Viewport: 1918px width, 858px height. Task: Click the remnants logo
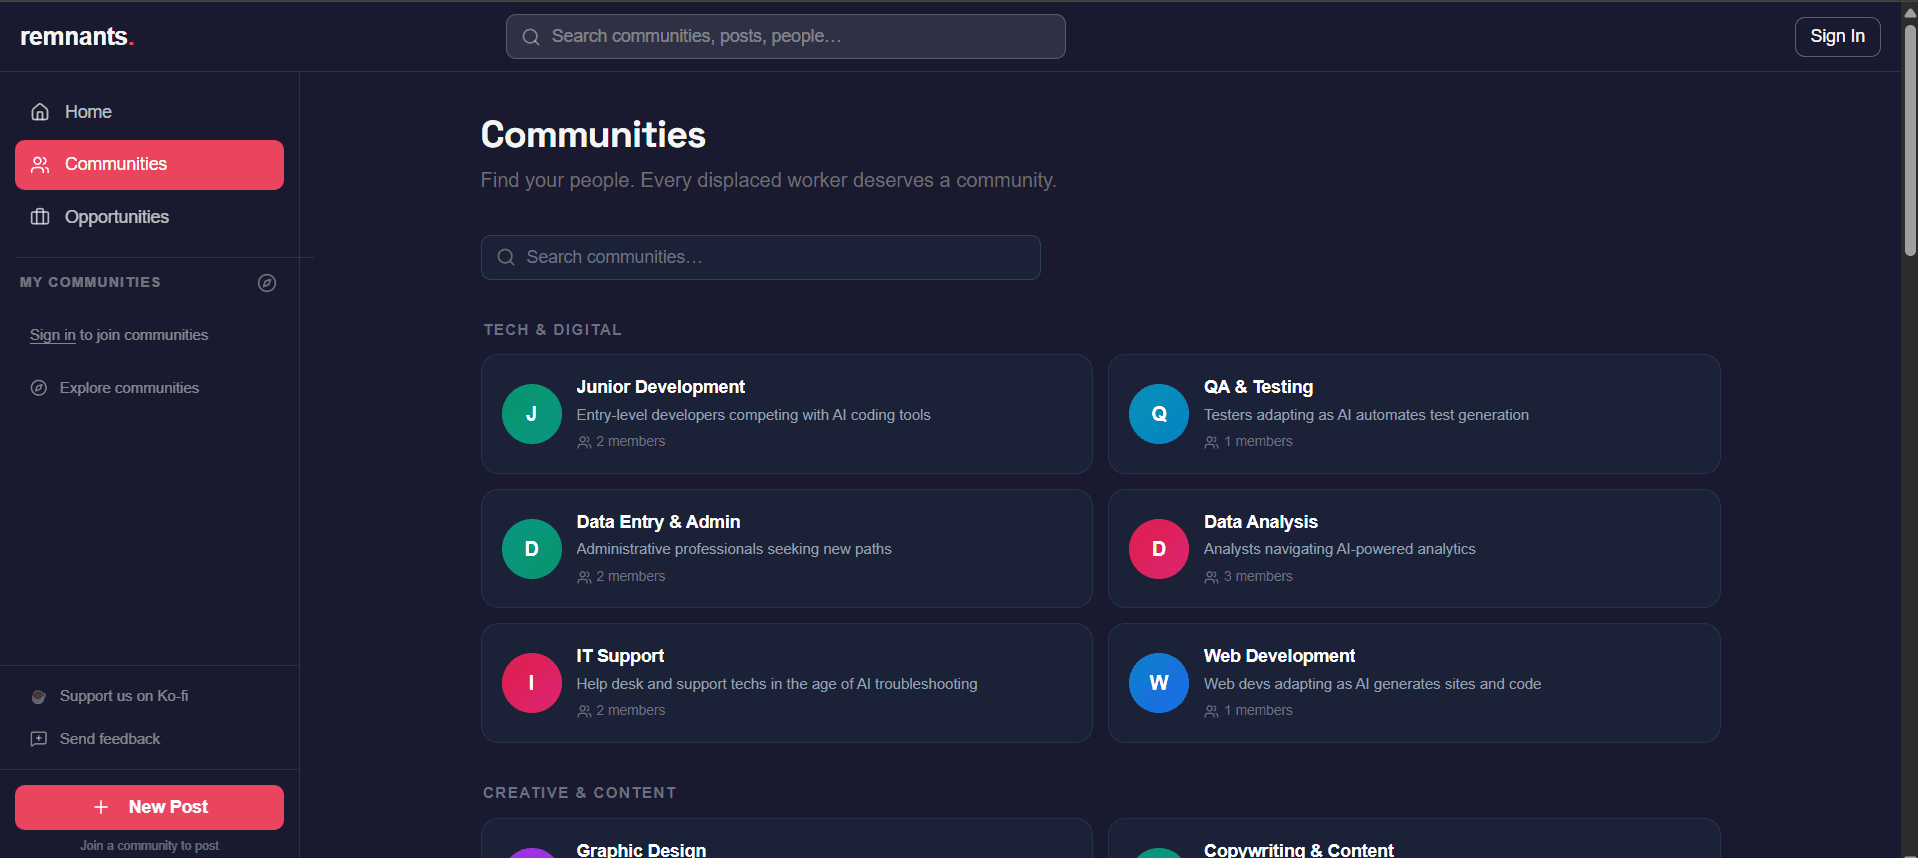coord(77,37)
